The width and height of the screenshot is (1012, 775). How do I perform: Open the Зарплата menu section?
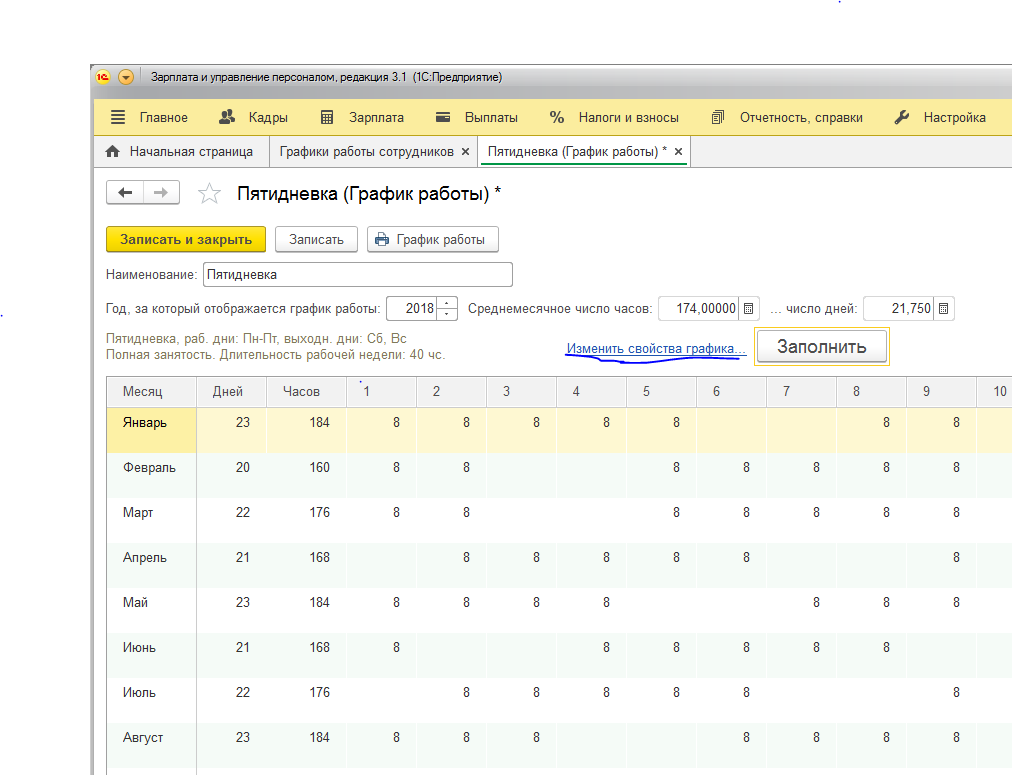(x=362, y=117)
